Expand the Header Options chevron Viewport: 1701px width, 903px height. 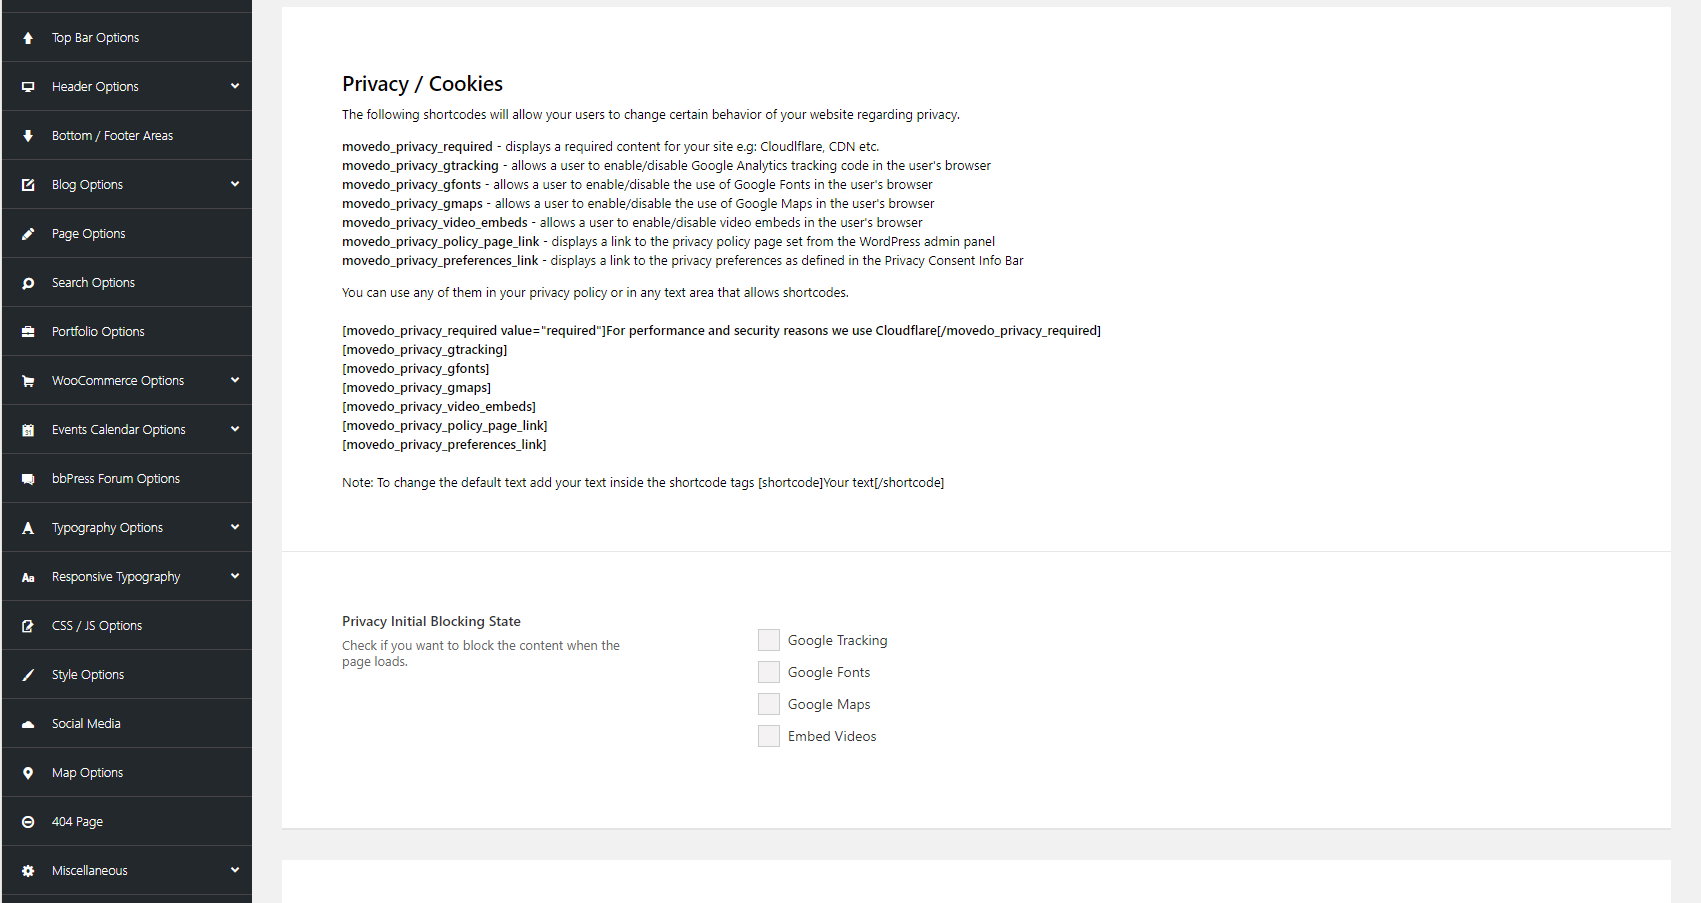pyautogui.click(x=235, y=86)
